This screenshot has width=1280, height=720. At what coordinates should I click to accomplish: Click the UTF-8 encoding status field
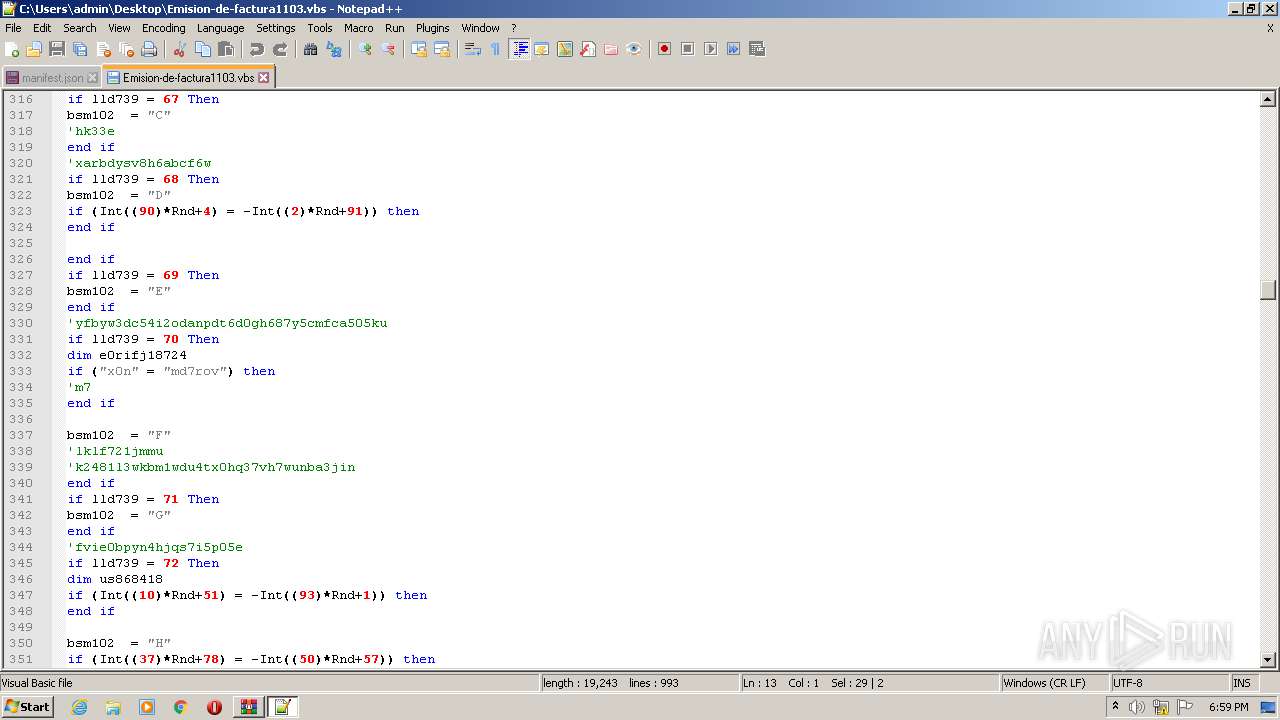pyautogui.click(x=1170, y=683)
